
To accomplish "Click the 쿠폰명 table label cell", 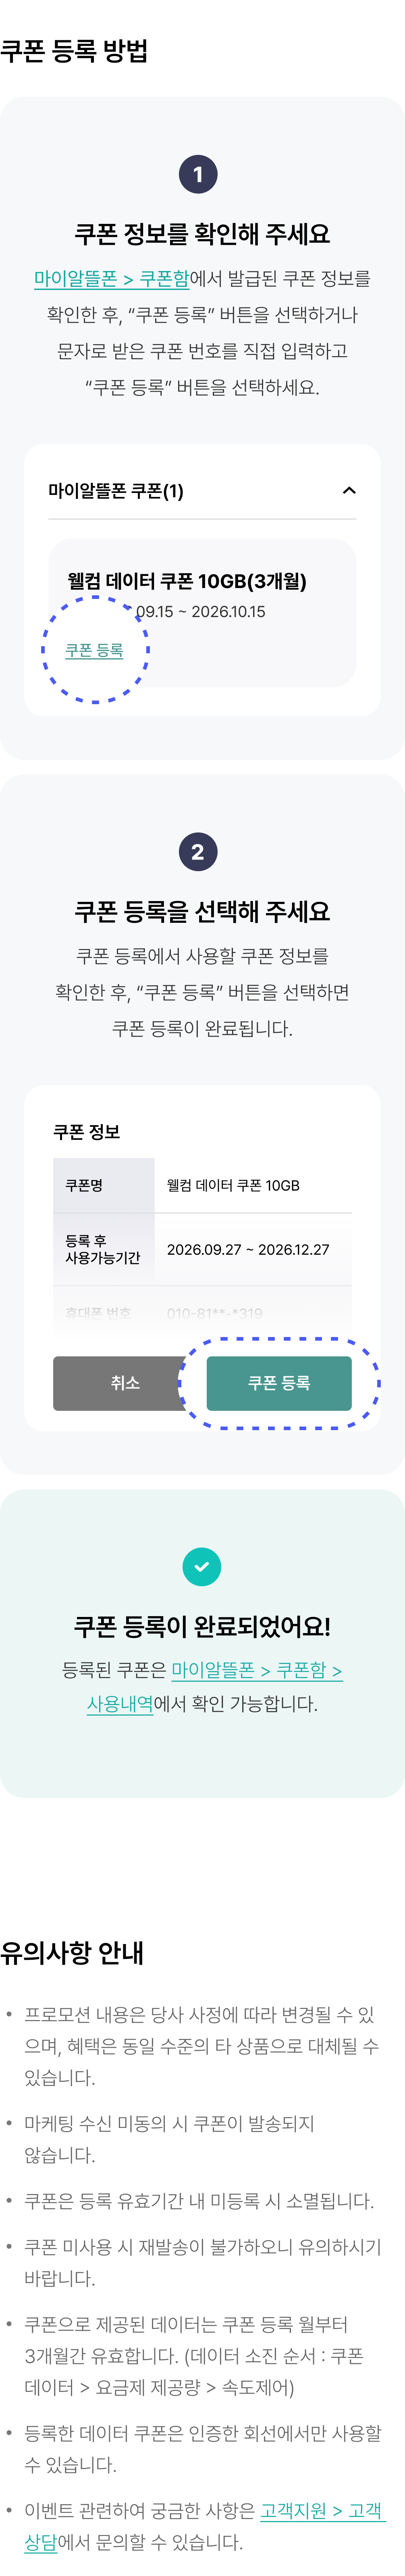I will click(104, 1185).
